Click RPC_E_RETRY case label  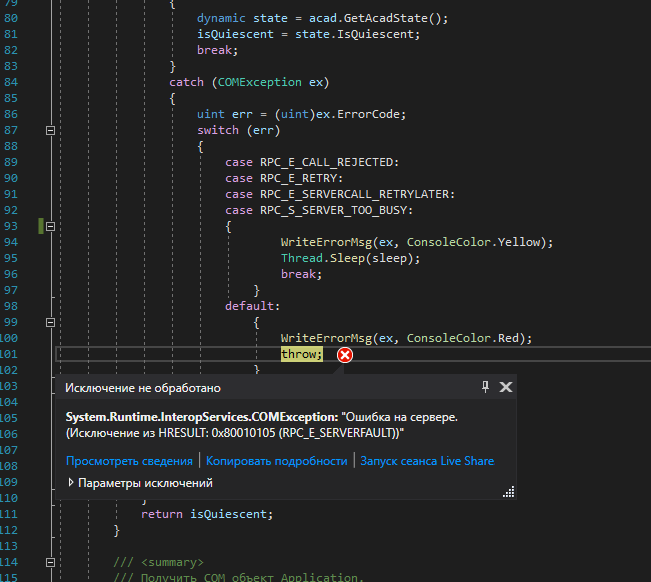[301, 178]
